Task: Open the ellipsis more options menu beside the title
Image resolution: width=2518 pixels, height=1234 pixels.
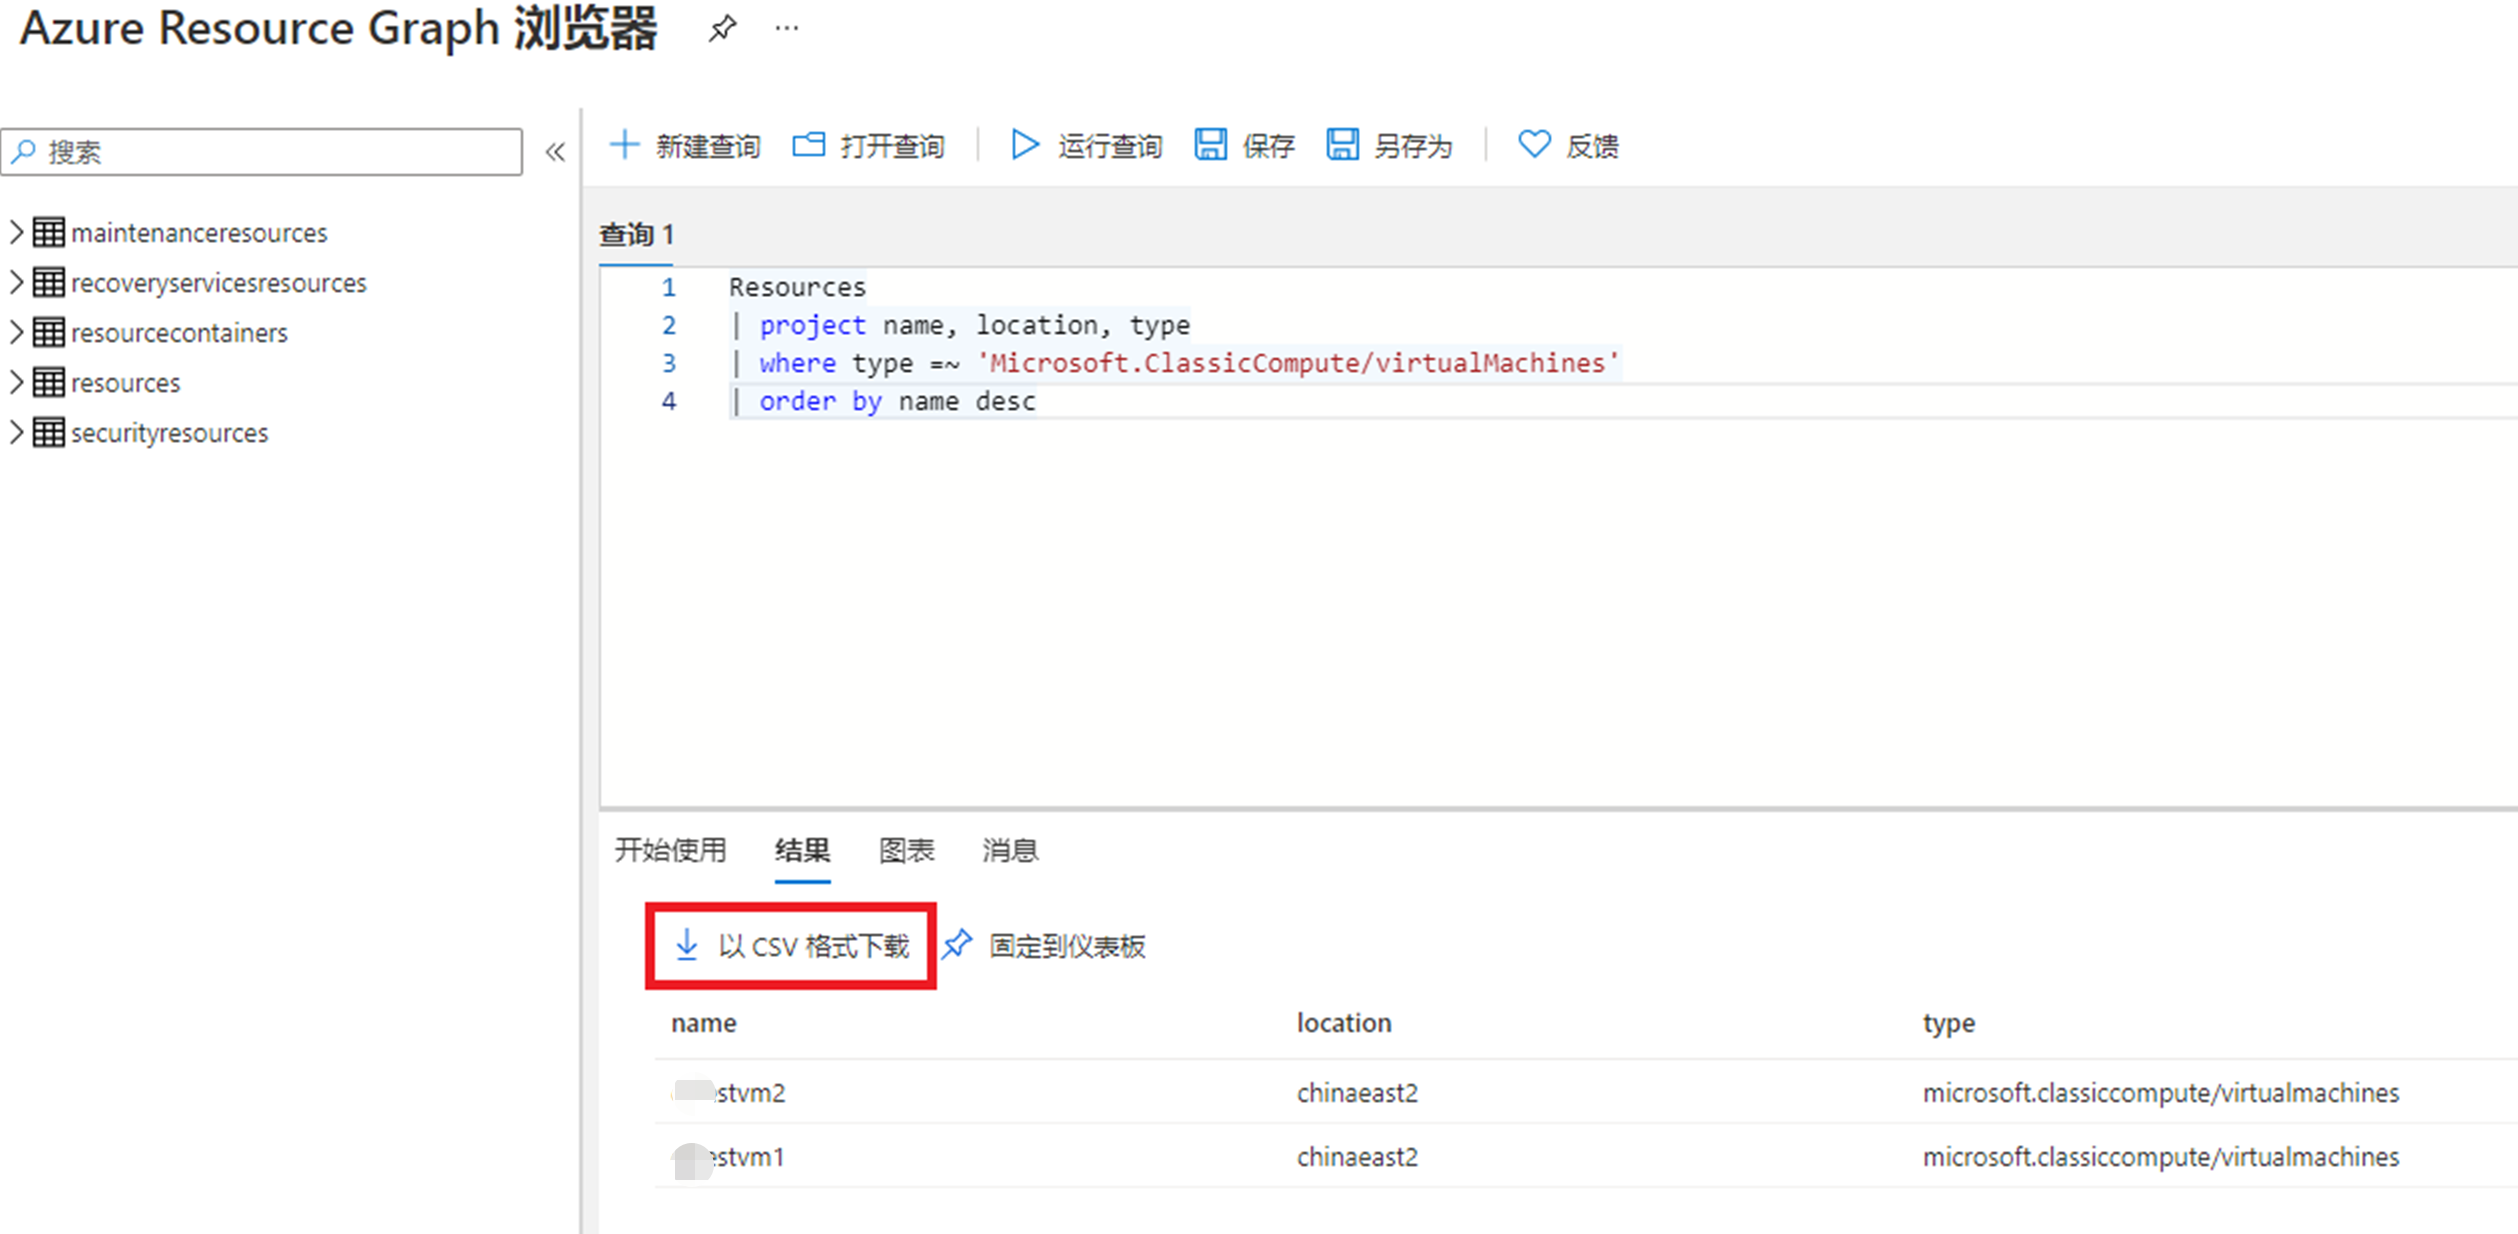Action: click(x=787, y=28)
